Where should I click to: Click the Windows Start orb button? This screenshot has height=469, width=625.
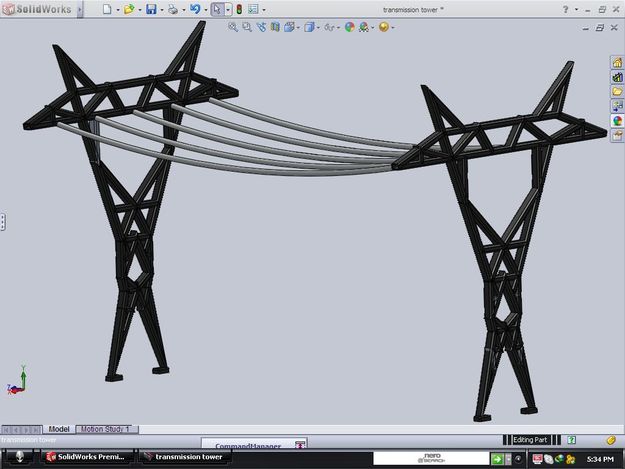(19, 457)
